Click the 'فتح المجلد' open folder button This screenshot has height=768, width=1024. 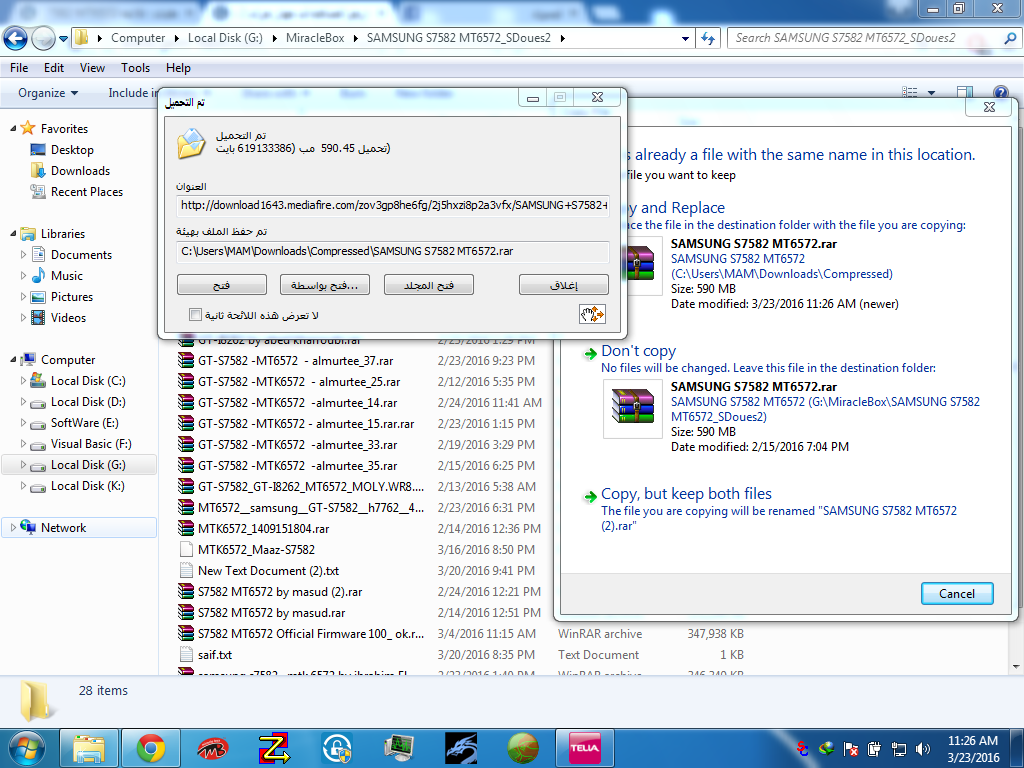[428, 285]
